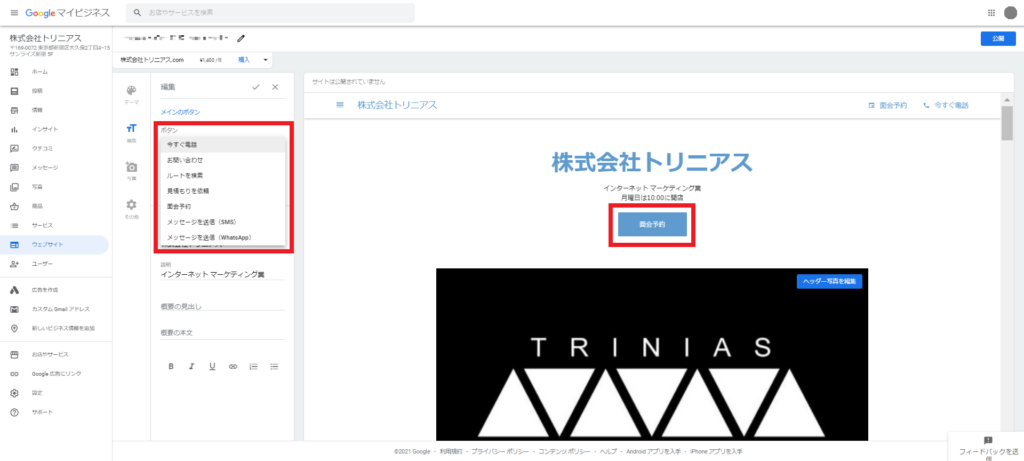Choose 今すぐ電話 from button dropdown
1024x461 pixels.
click(223, 144)
